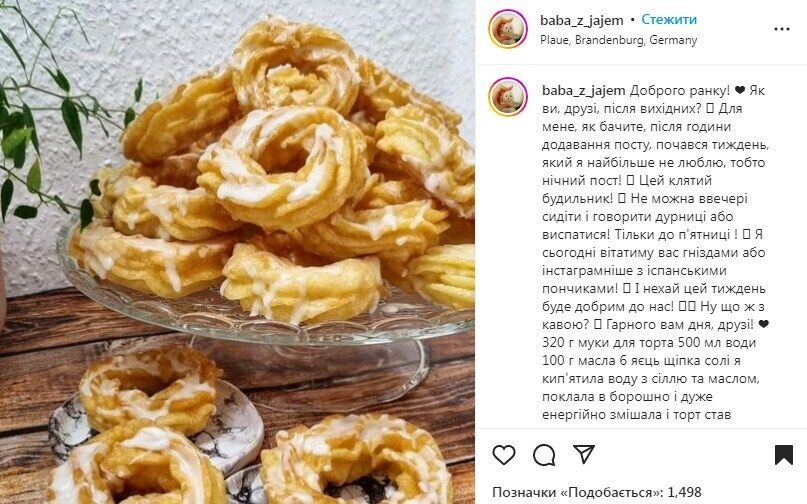The image size is (807, 504).
Task: Click the black heart emoji after Доброго ранку
Action: (x=740, y=91)
